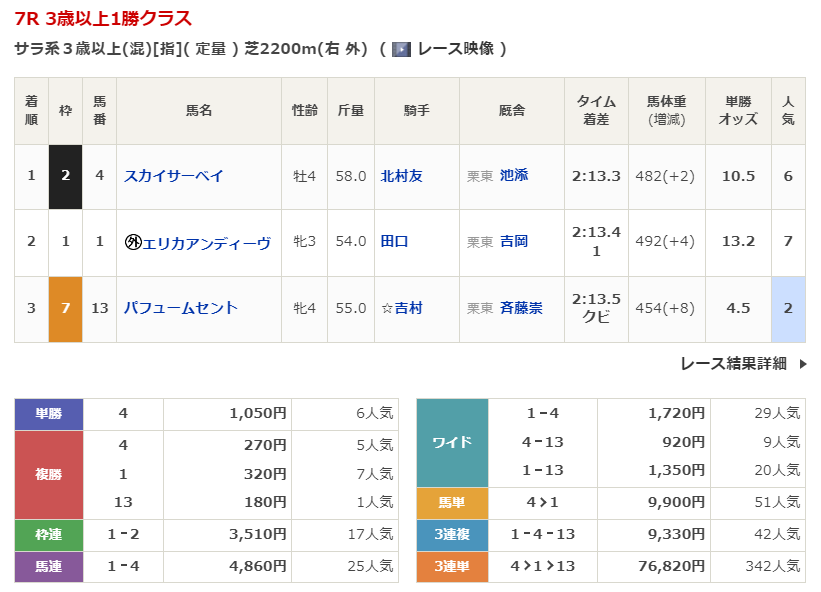Open horse スカイサーベイ profile
The width and height of the screenshot is (821, 592).
tap(174, 176)
